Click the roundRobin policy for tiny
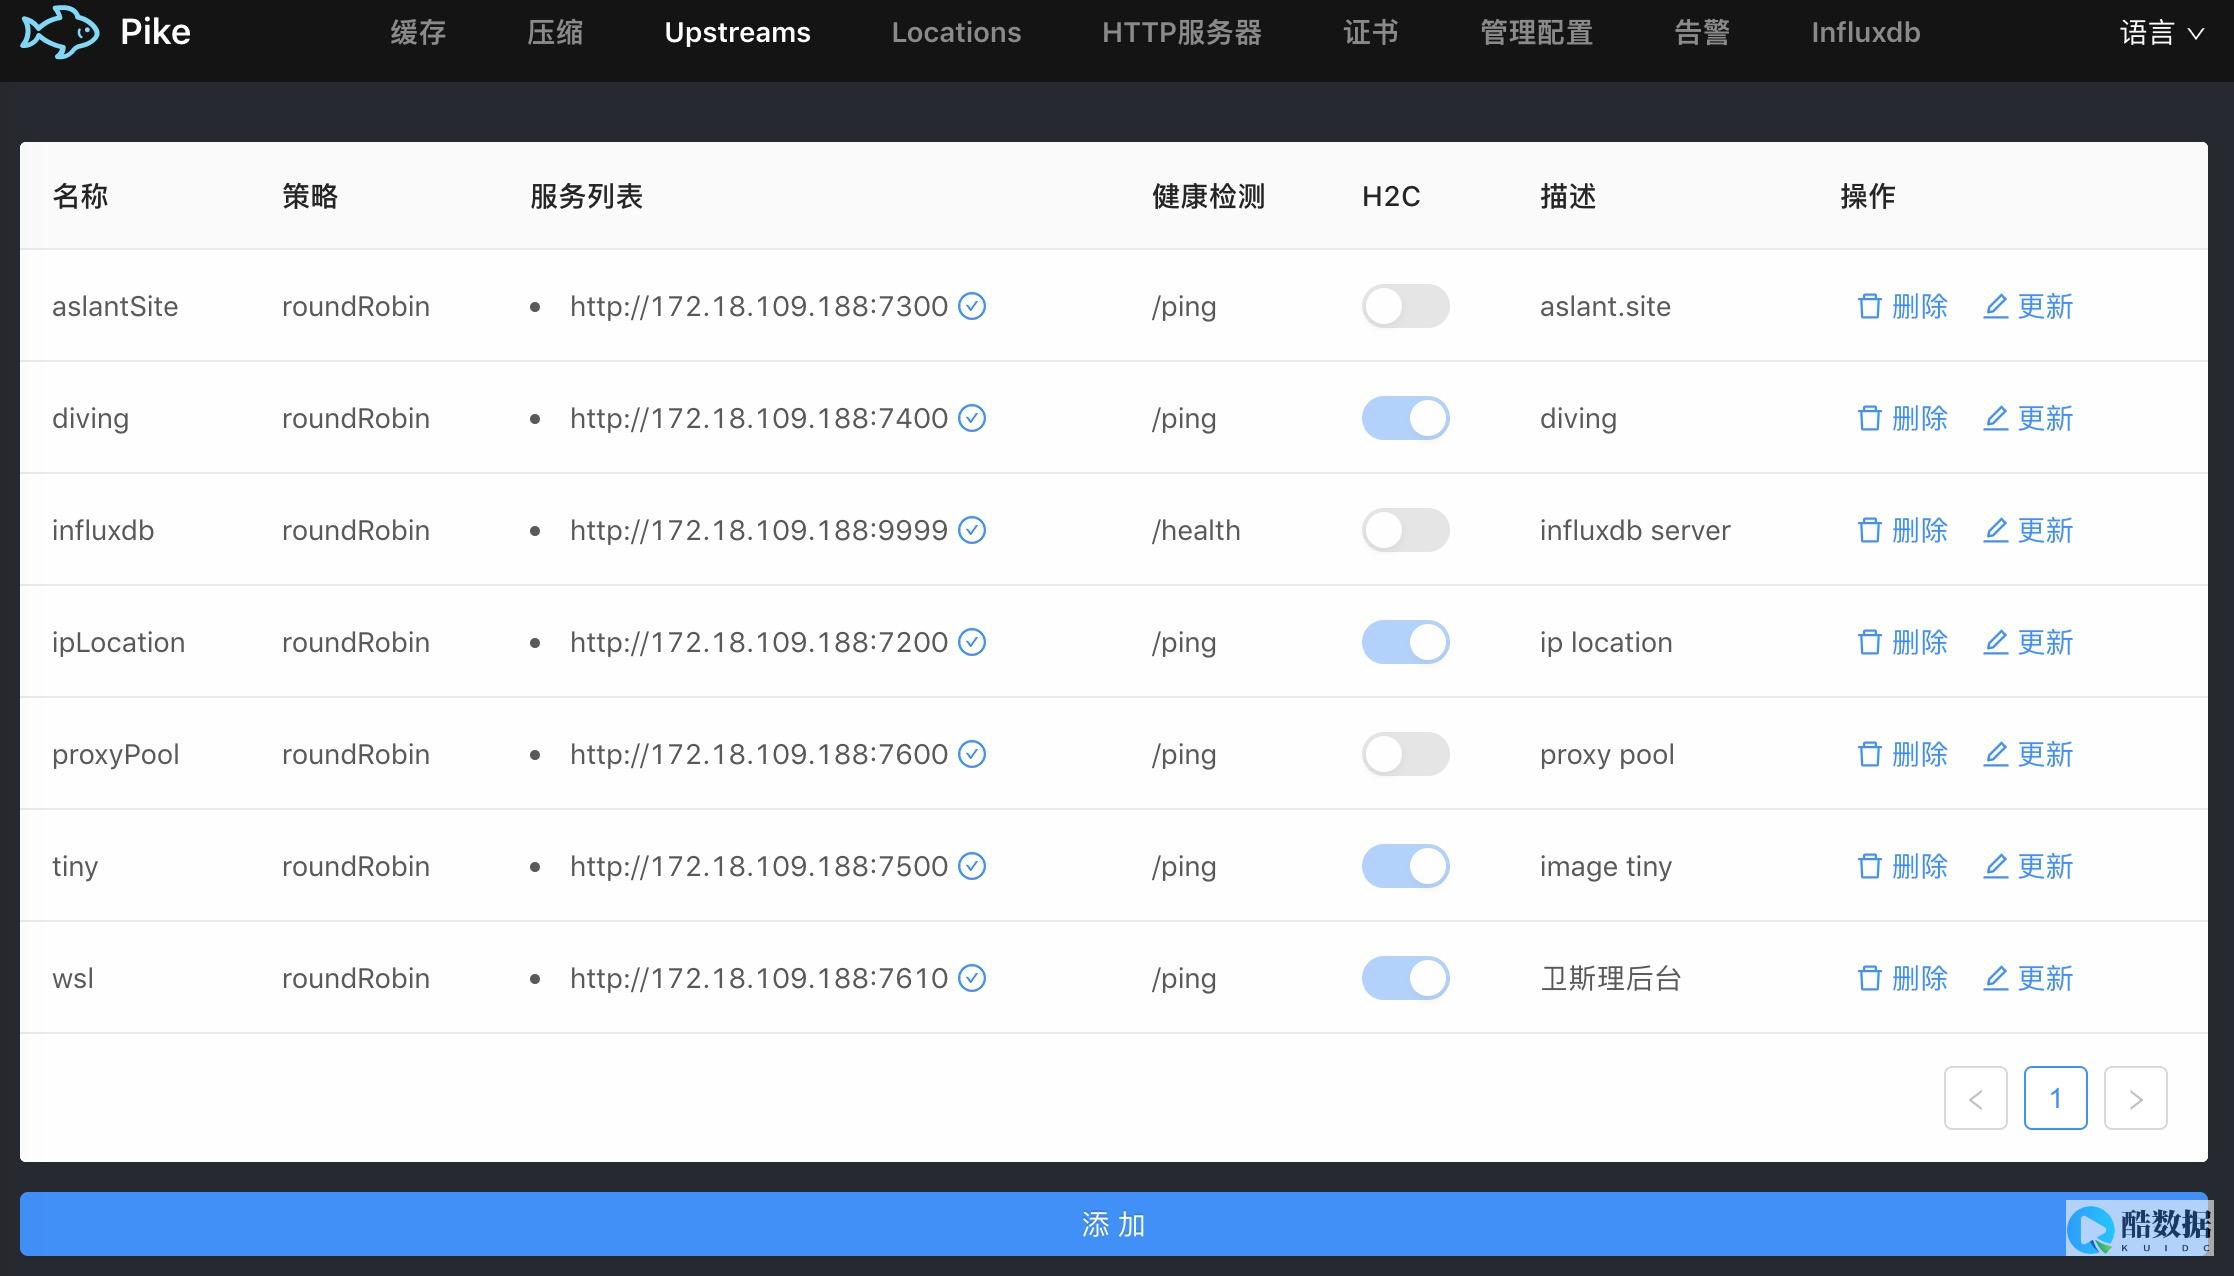Image resolution: width=2234 pixels, height=1276 pixels. point(356,866)
